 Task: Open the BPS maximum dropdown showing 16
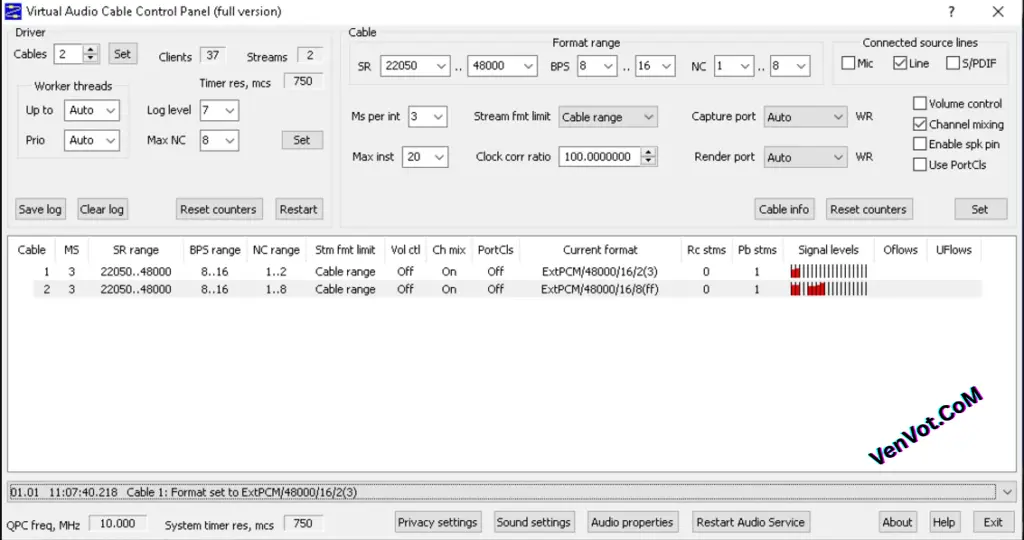(x=655, y=66)
